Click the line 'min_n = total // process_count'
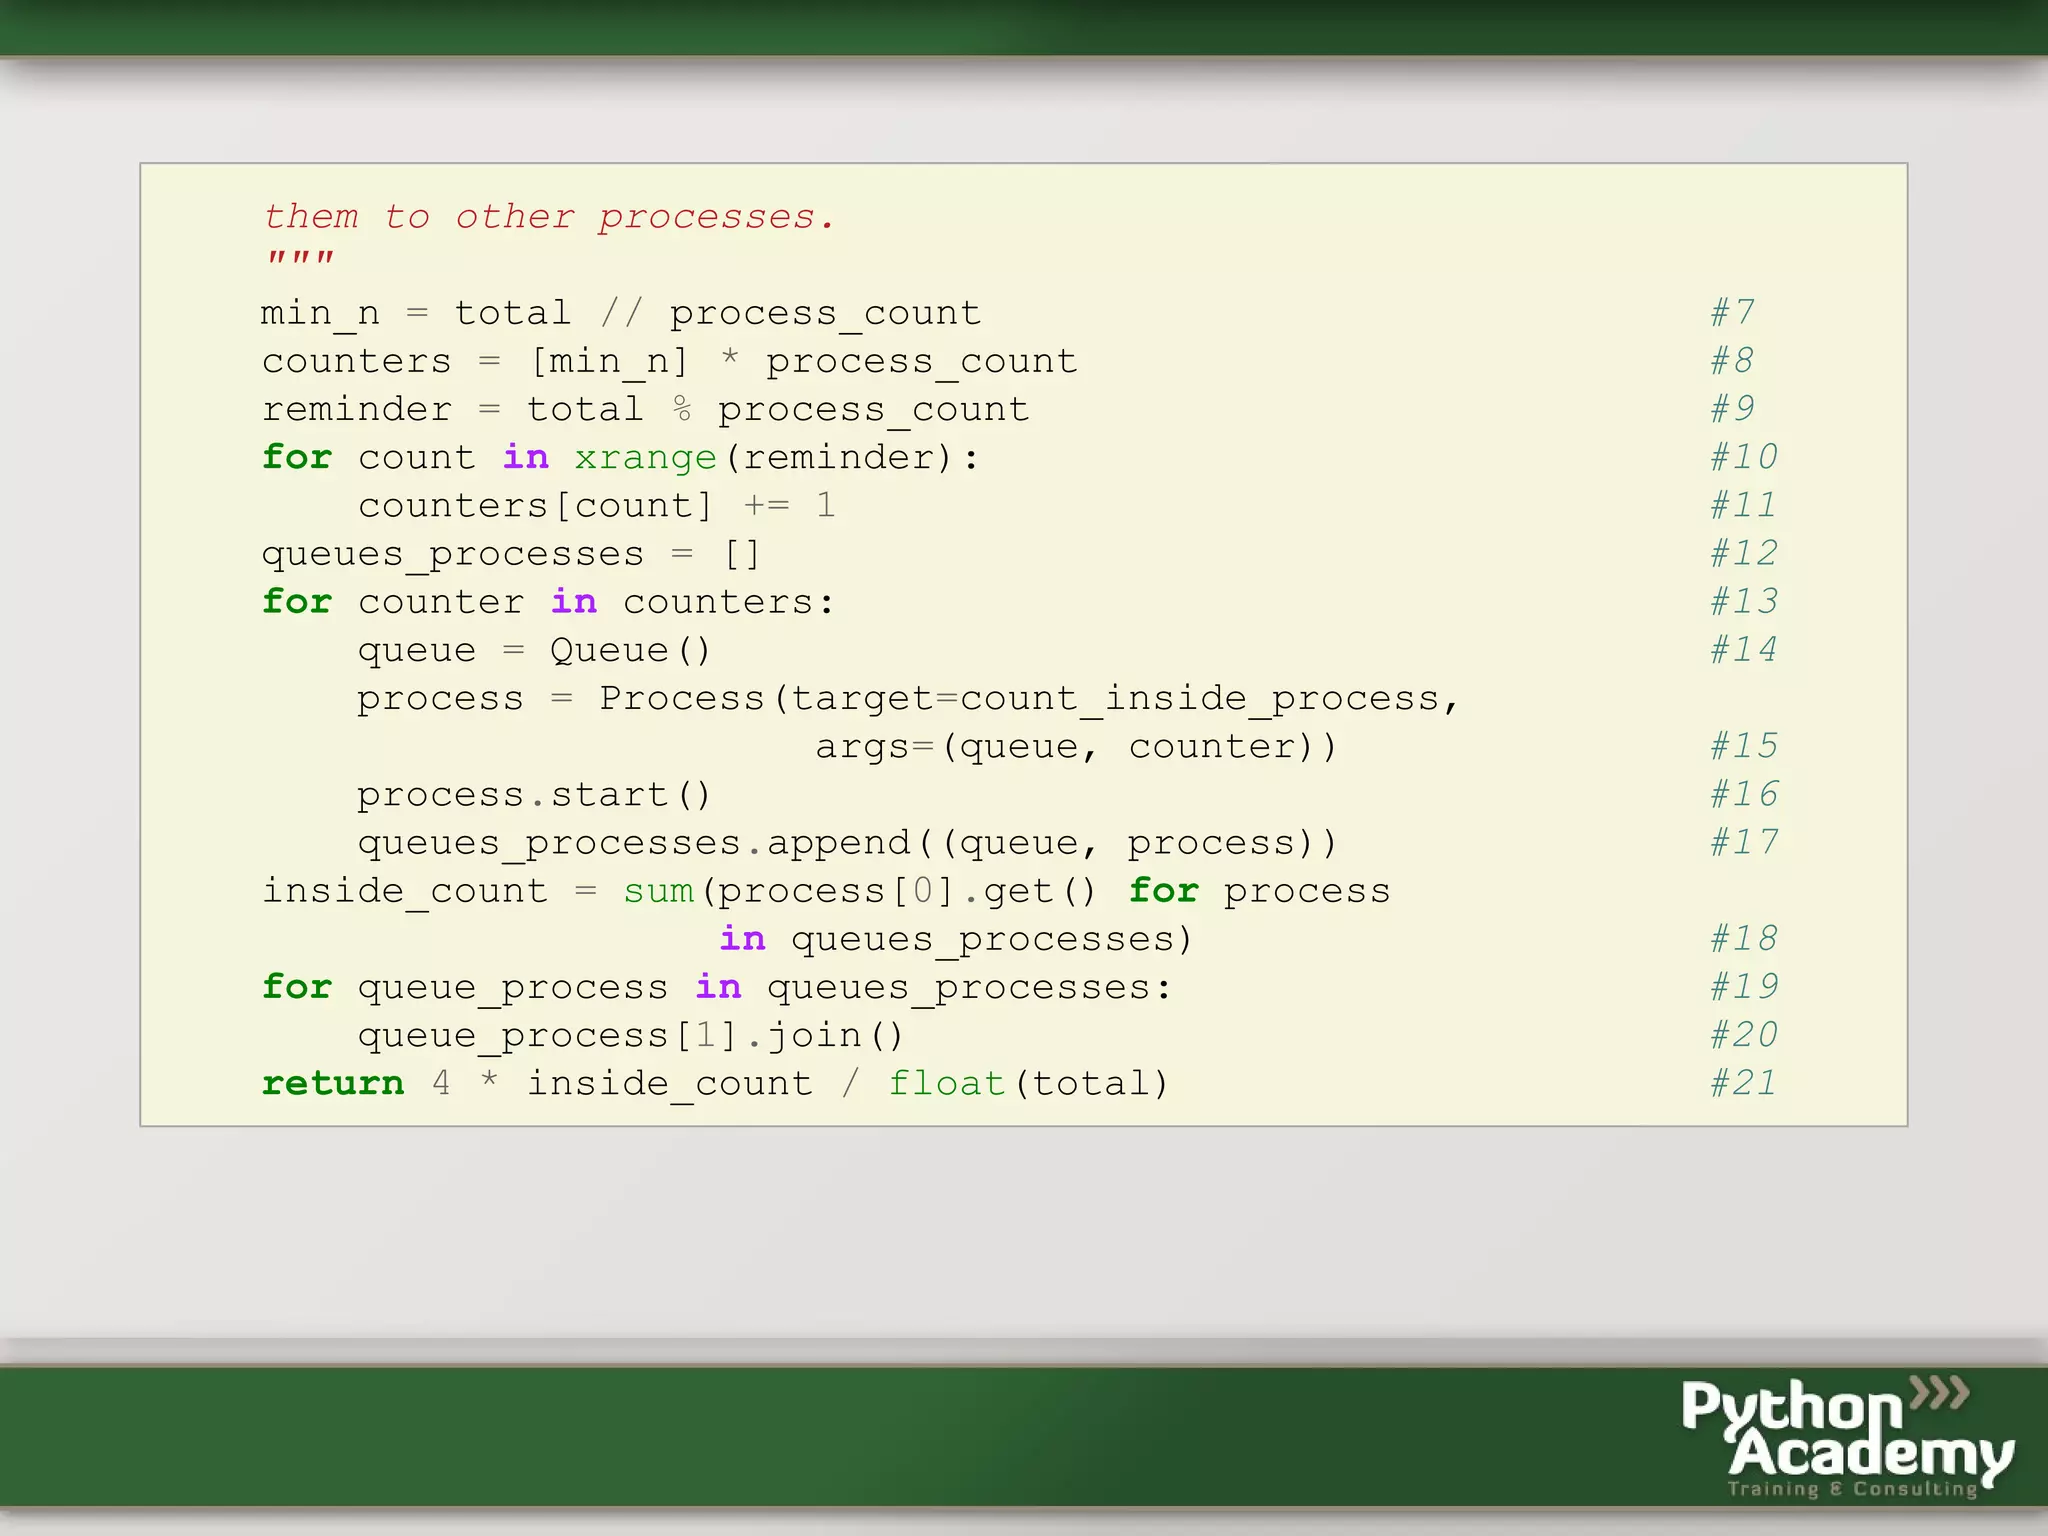Screen dimensions: 2048x1536 point(621,314)
